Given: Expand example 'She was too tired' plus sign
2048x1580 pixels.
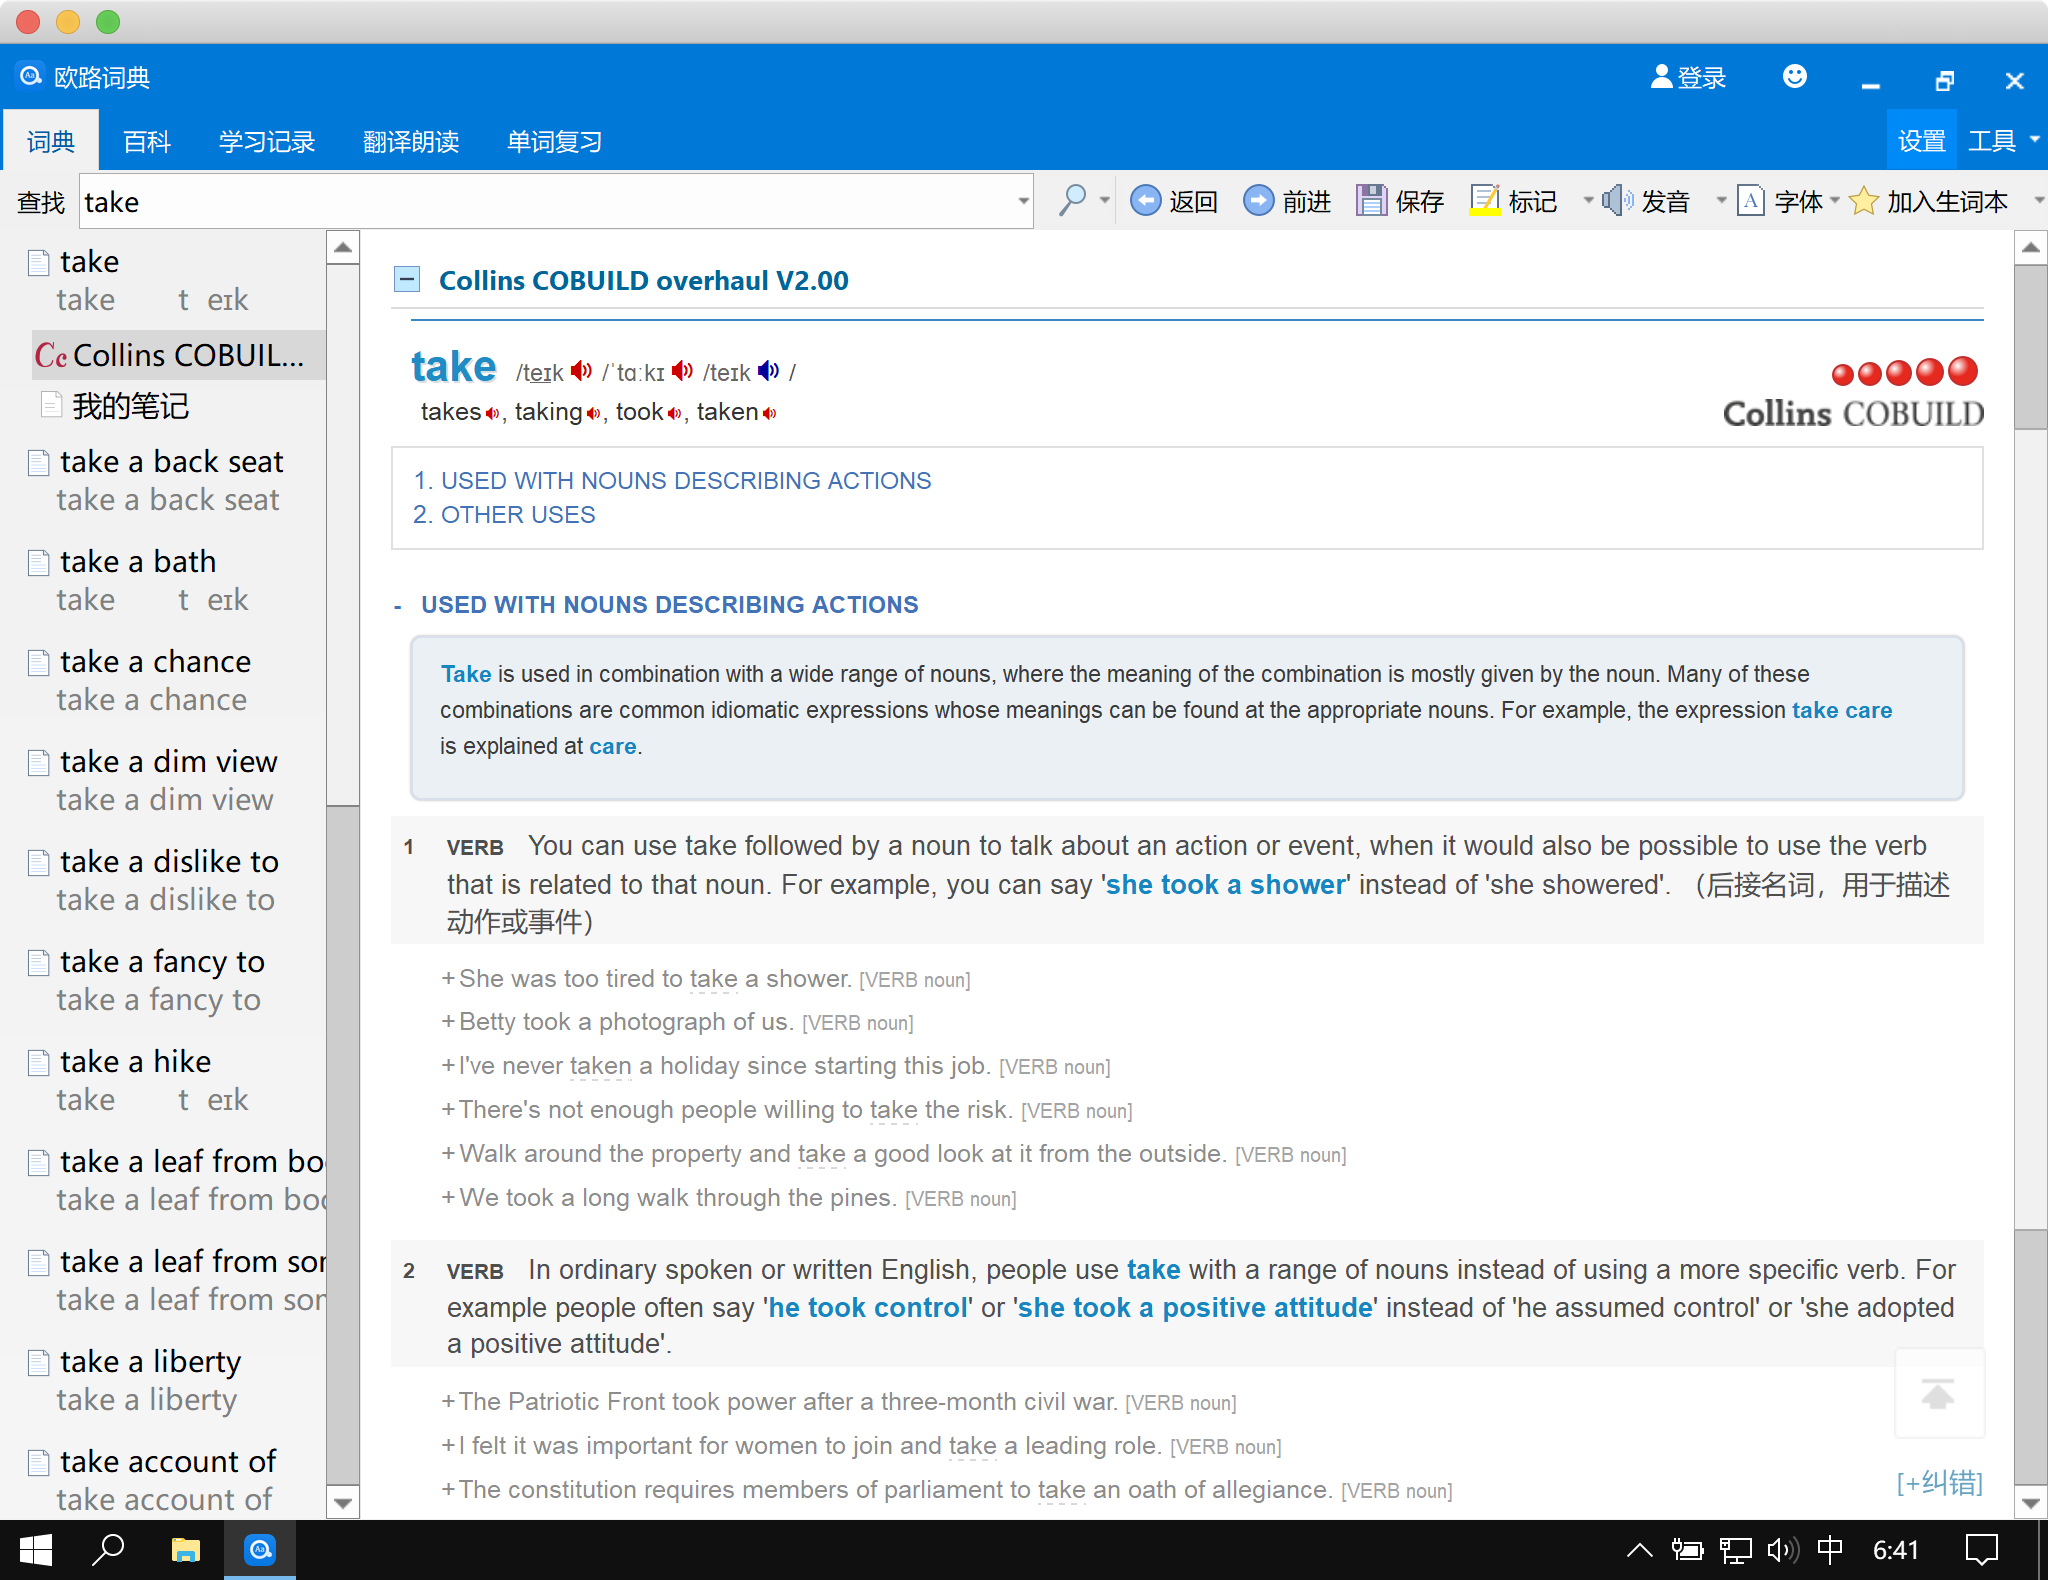Looking at the screenshot, I should 448,978.
